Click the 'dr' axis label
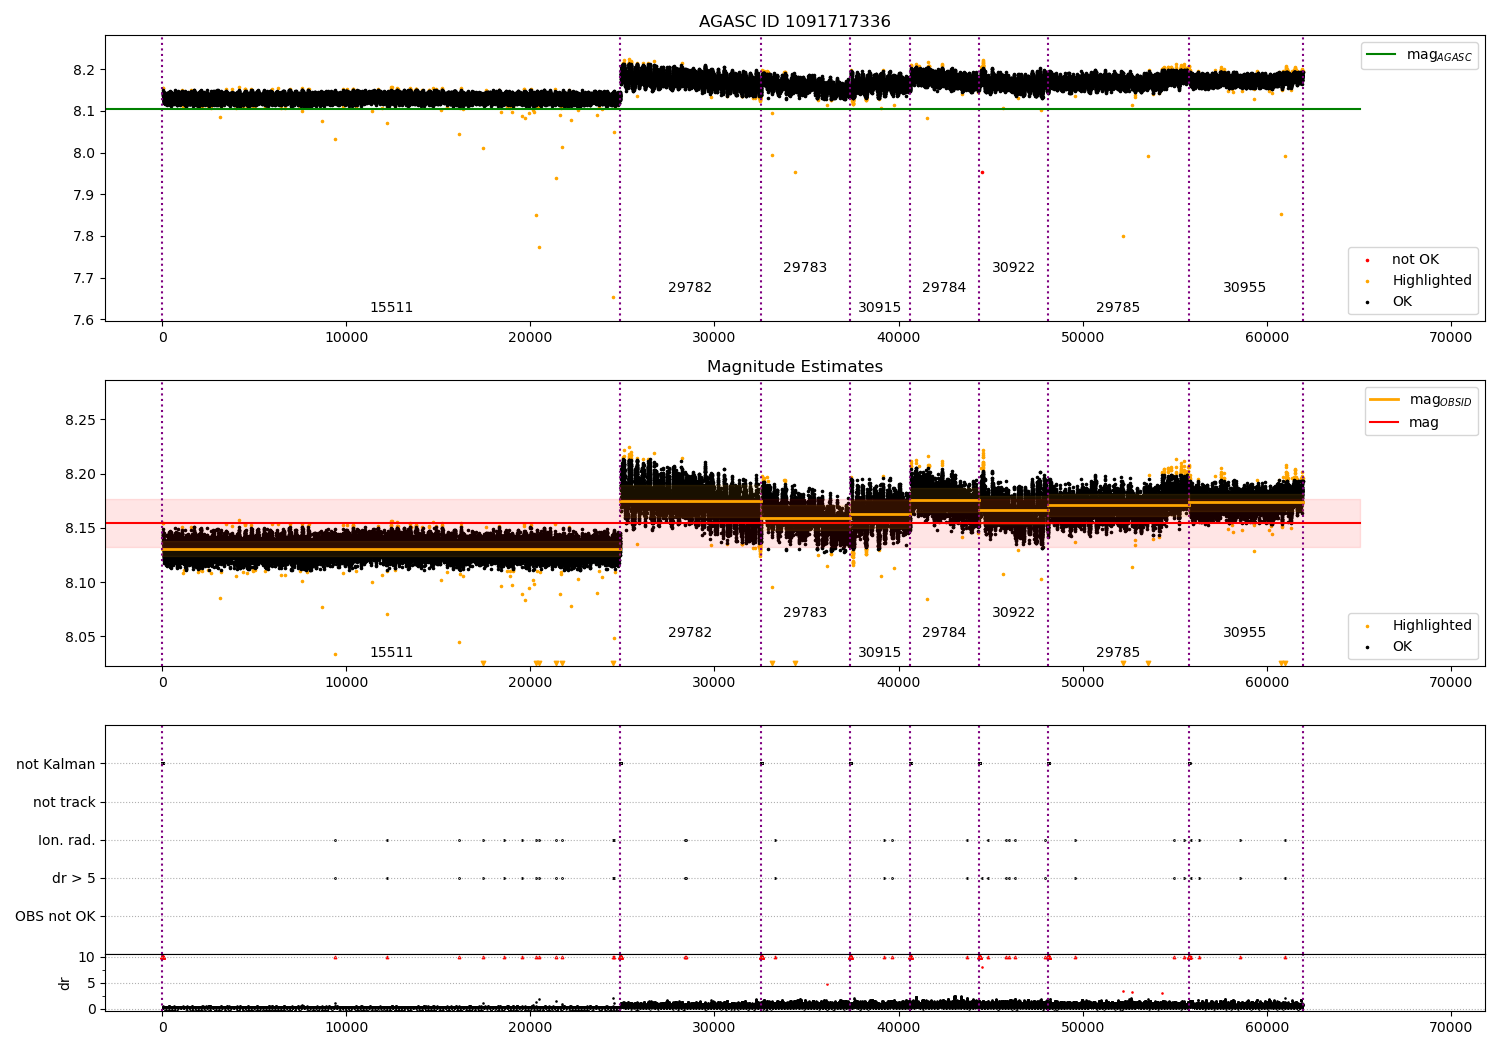Viewport: 1500px width, 1050px height. click(64, 983)
